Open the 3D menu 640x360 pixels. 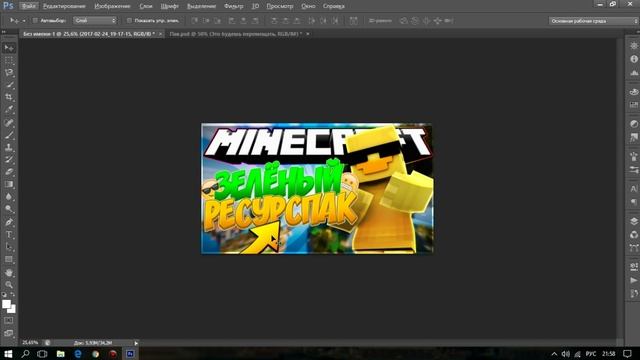click(x=255, y=6)
